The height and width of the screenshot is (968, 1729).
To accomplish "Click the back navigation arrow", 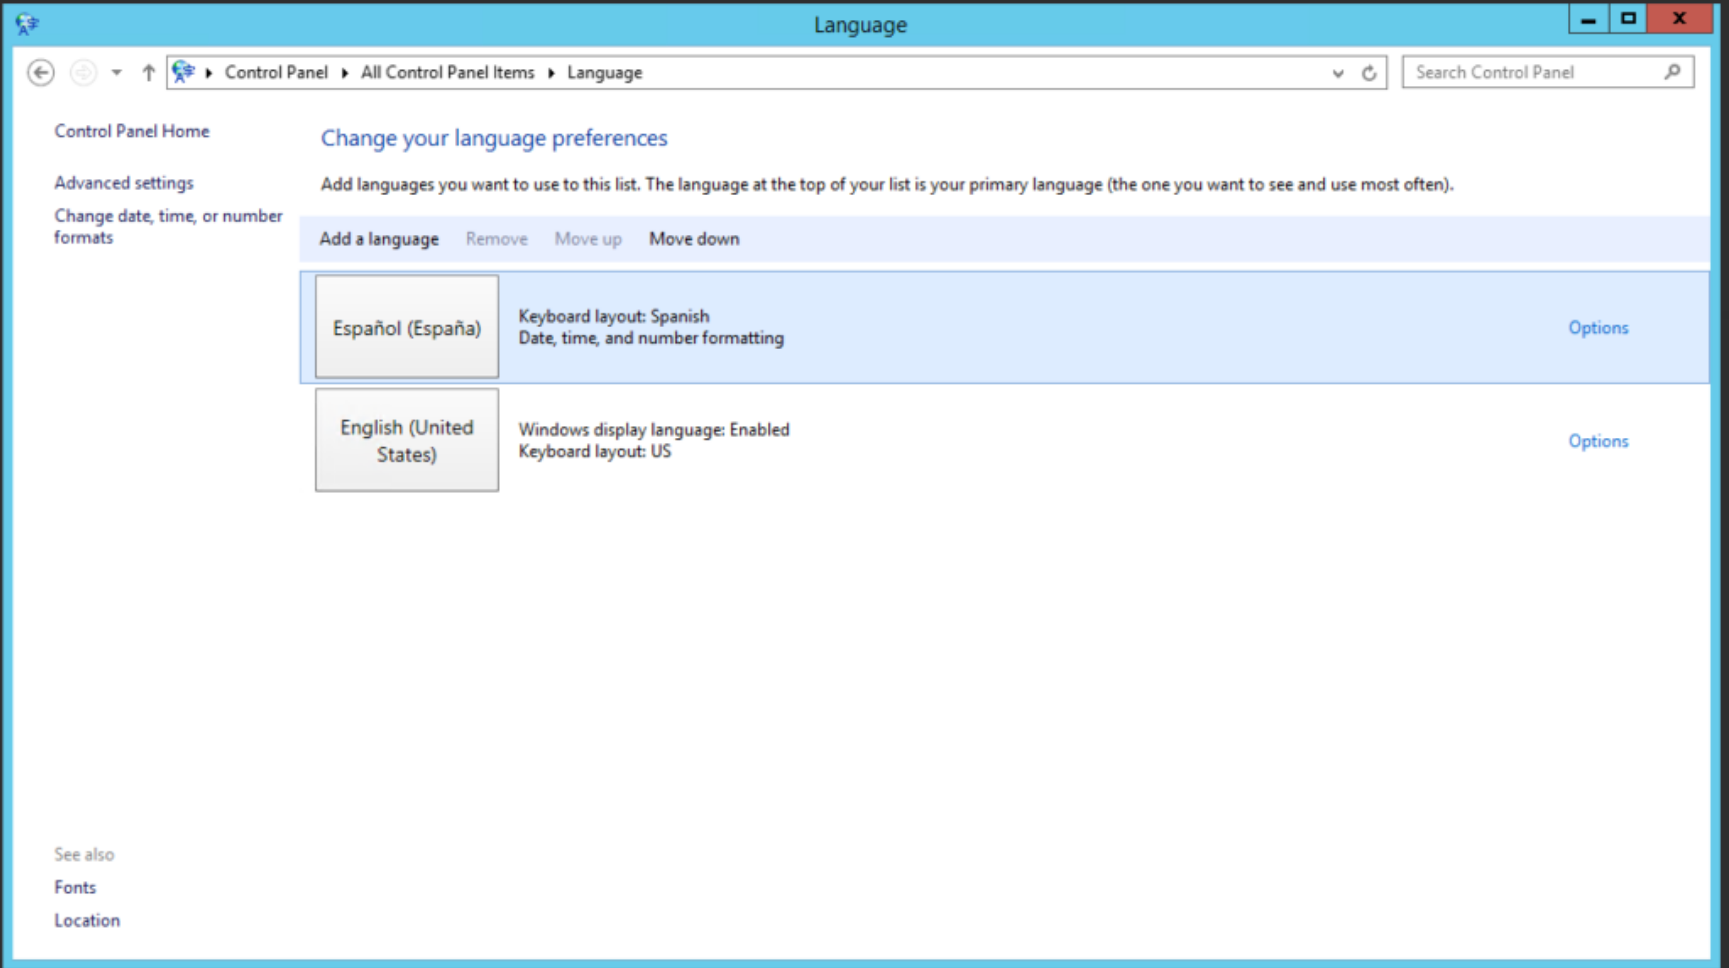I will (40, 72).
